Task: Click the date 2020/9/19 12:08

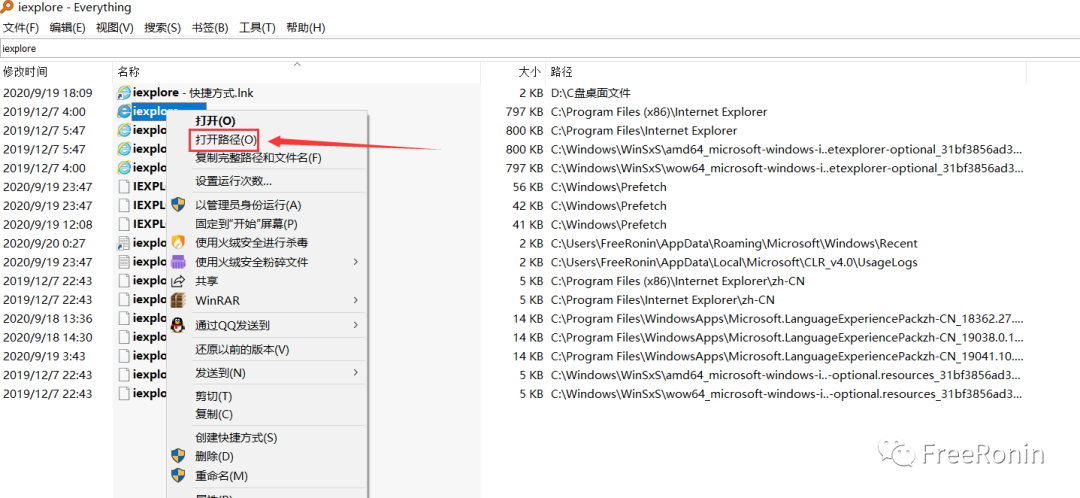Action: [48, 225]
